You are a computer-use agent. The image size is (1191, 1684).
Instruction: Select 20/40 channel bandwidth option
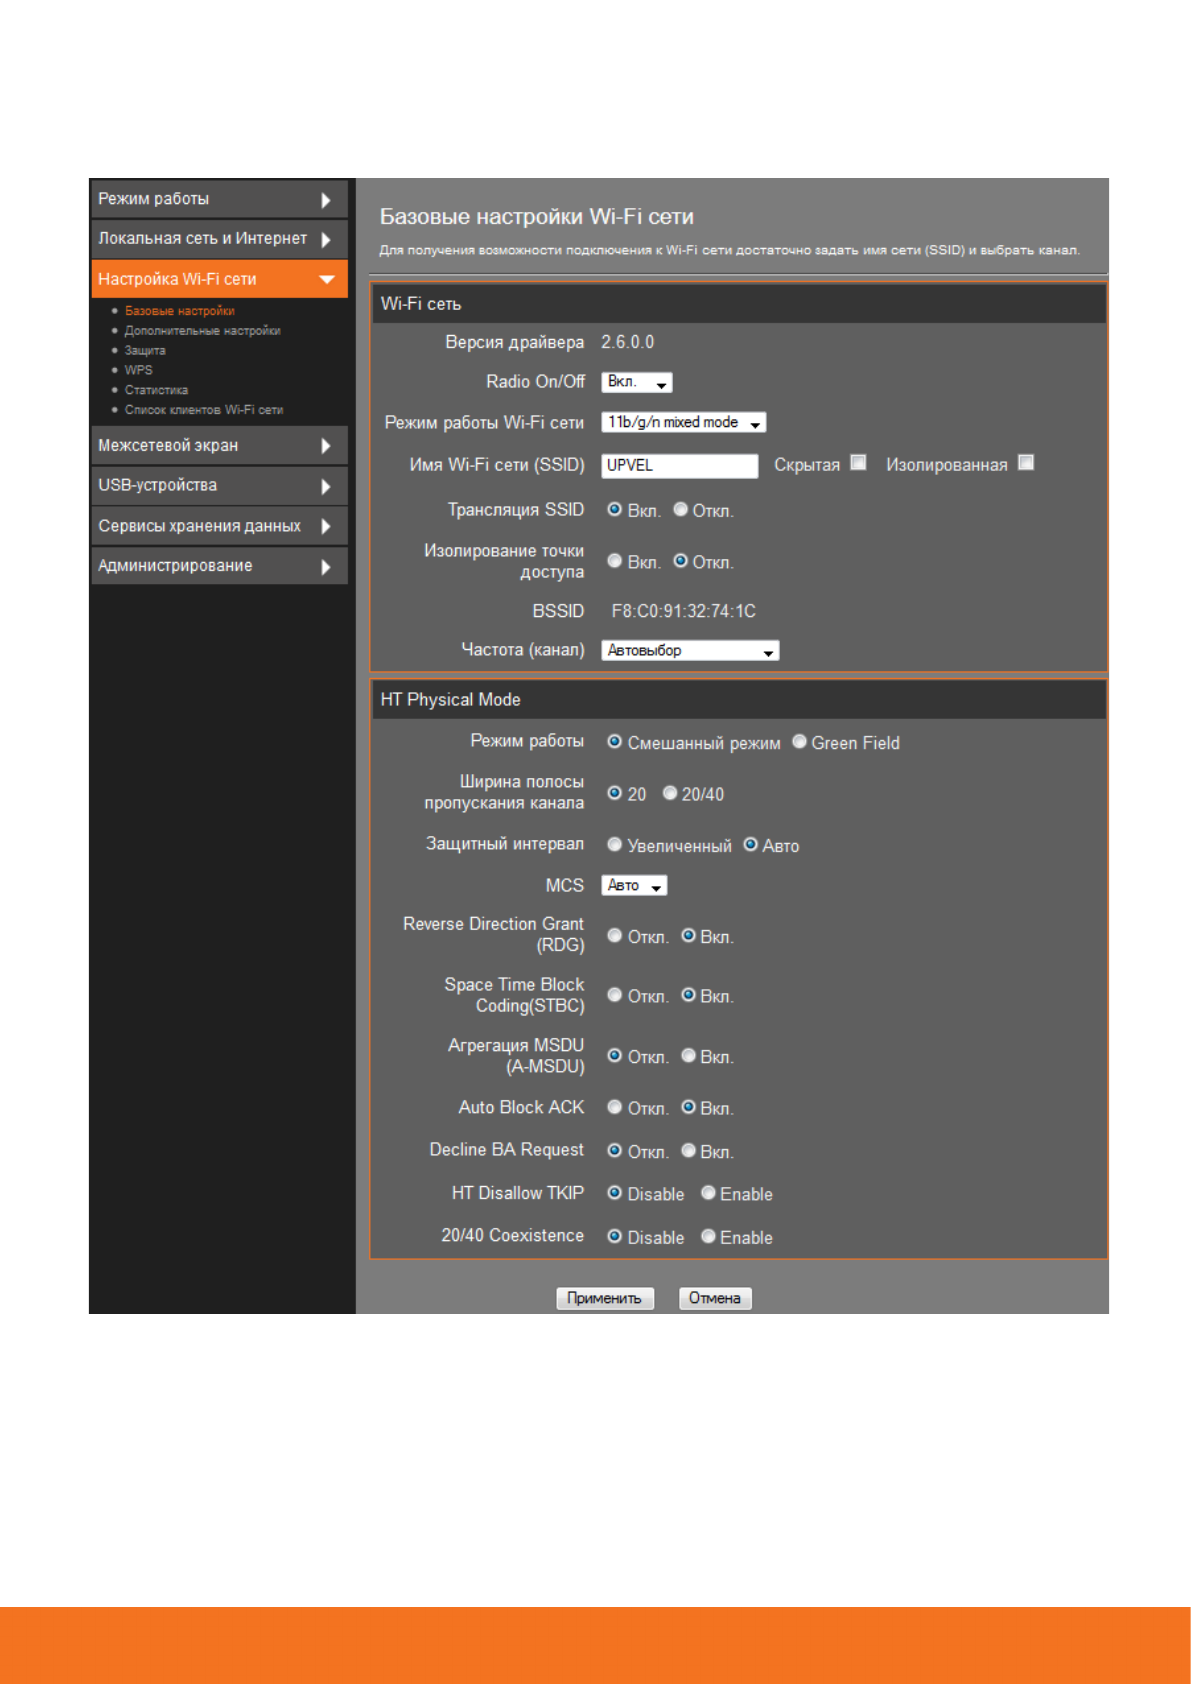(x=670, y=793)
